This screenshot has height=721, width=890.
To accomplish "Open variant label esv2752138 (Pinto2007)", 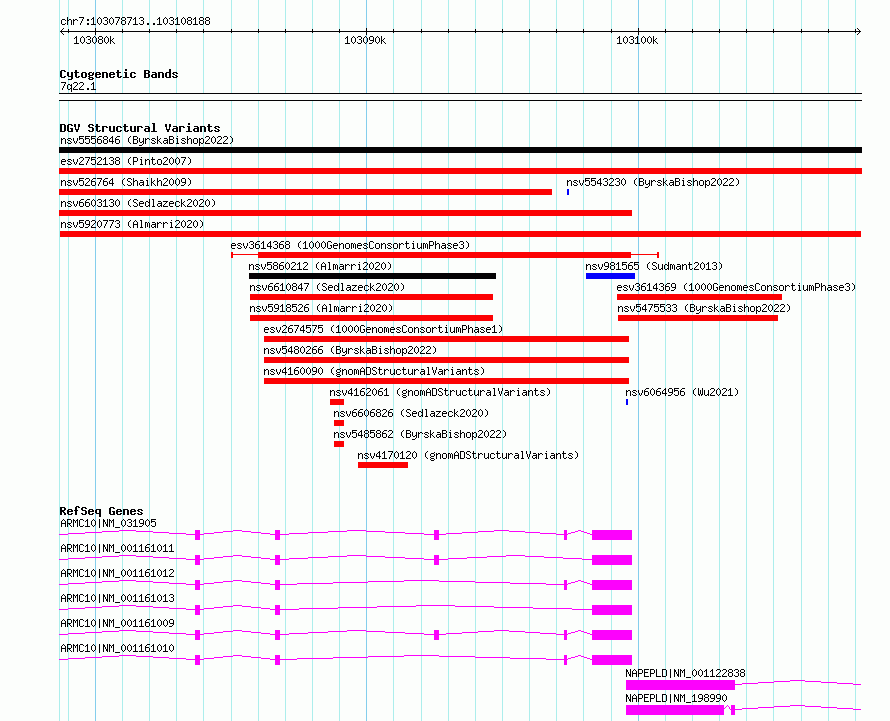I will pyautogui.click(x=126, y=161).
